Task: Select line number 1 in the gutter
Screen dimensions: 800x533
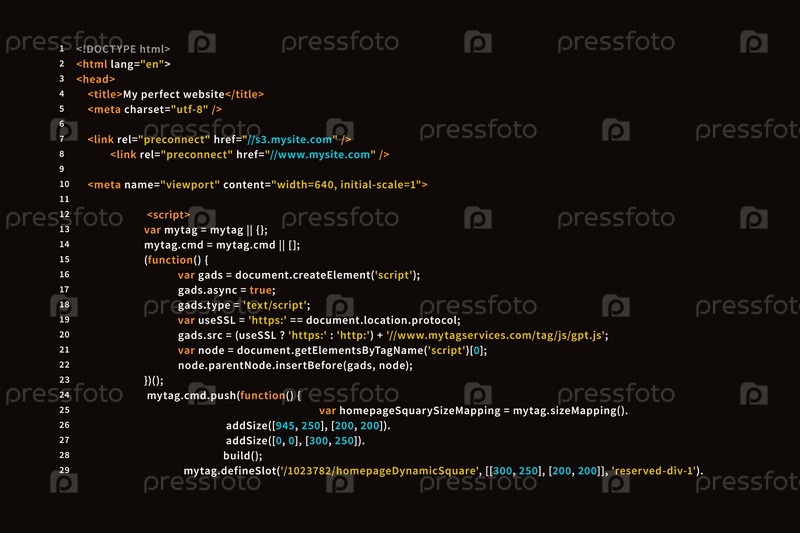Action: (62, 49)
